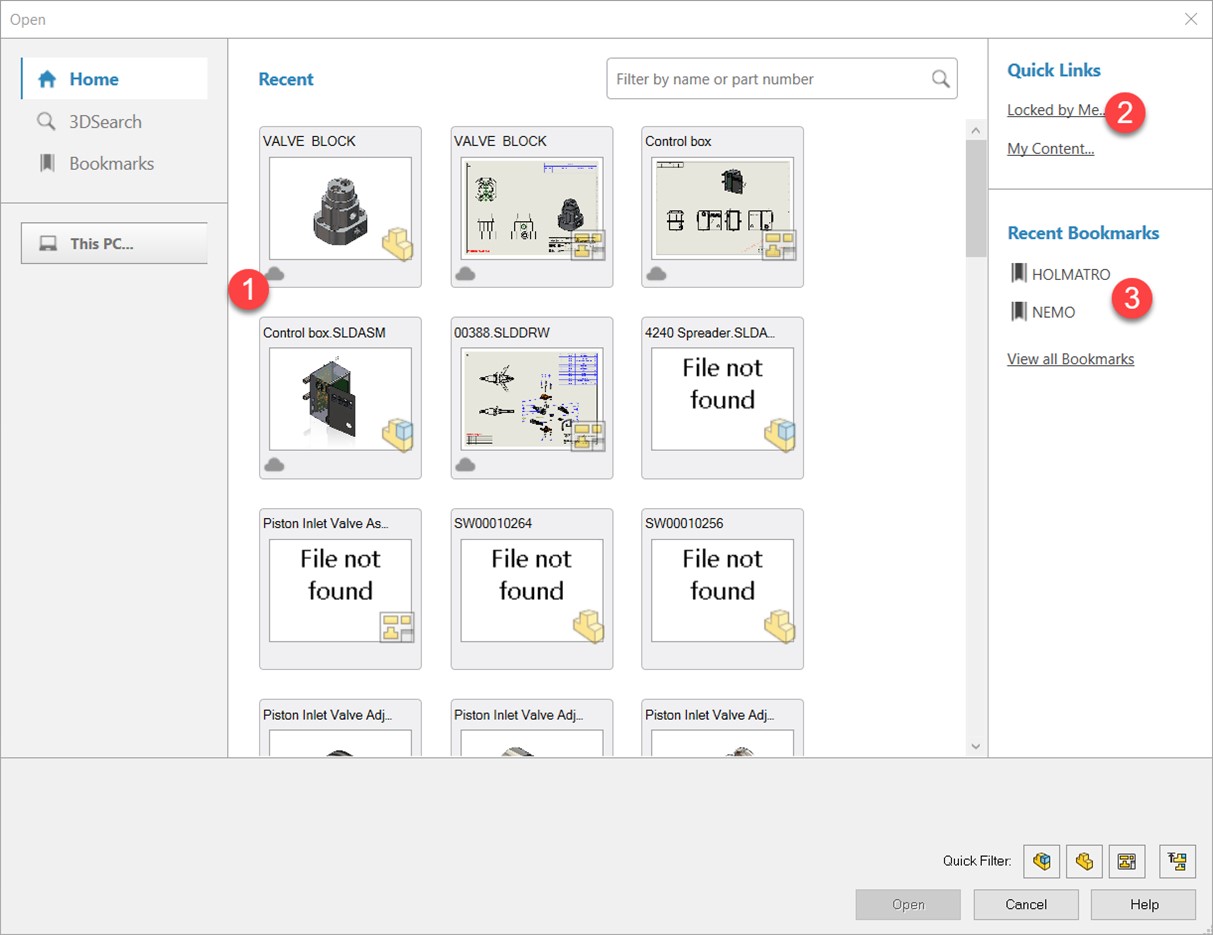Click the cloud icon under Control box.SLDASM
The image size is (1213, 935).
[x=274, y=465]
